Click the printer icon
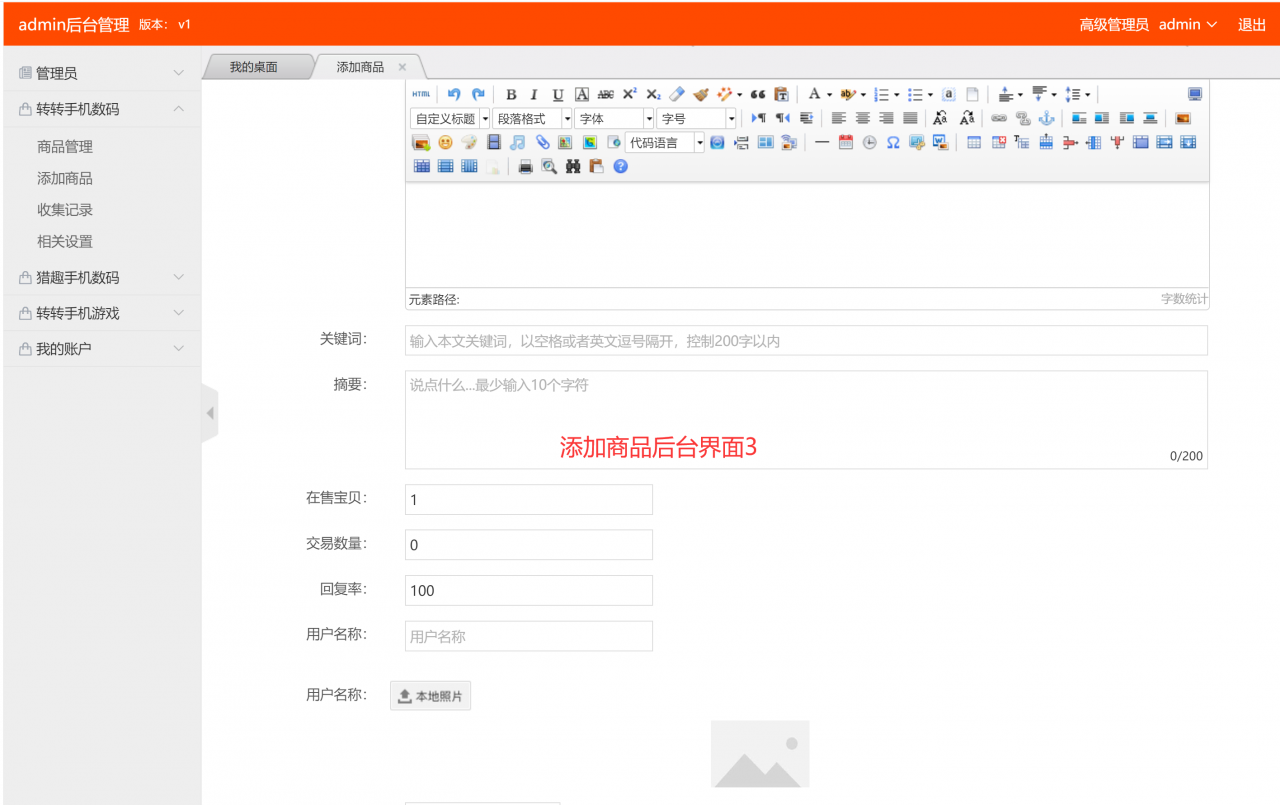Screen dimensions: 1280x805 525,167
